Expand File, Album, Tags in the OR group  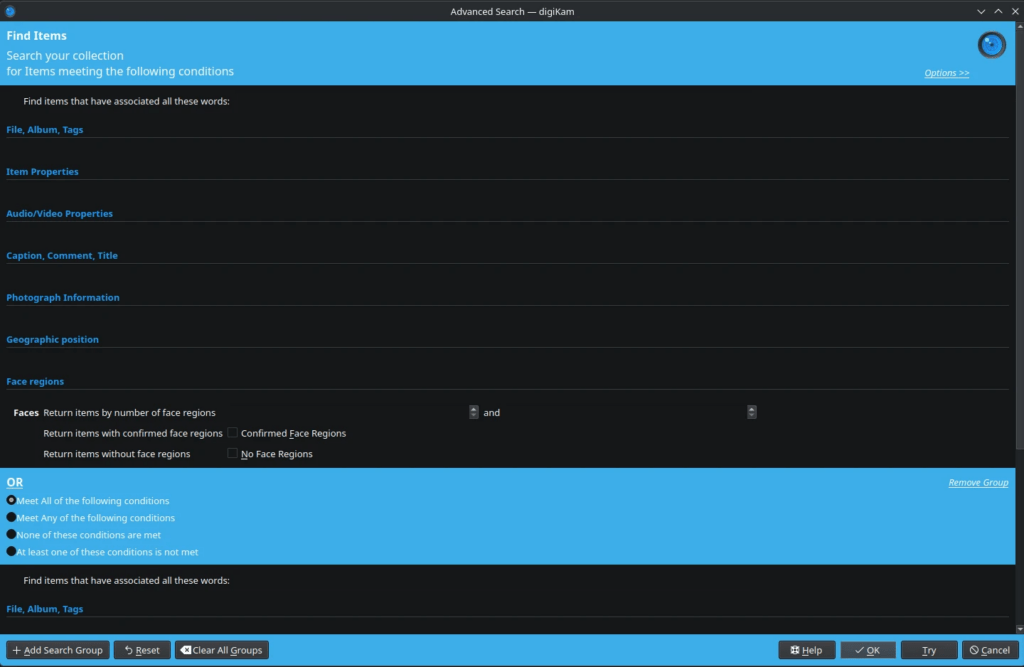coord(44,608)
